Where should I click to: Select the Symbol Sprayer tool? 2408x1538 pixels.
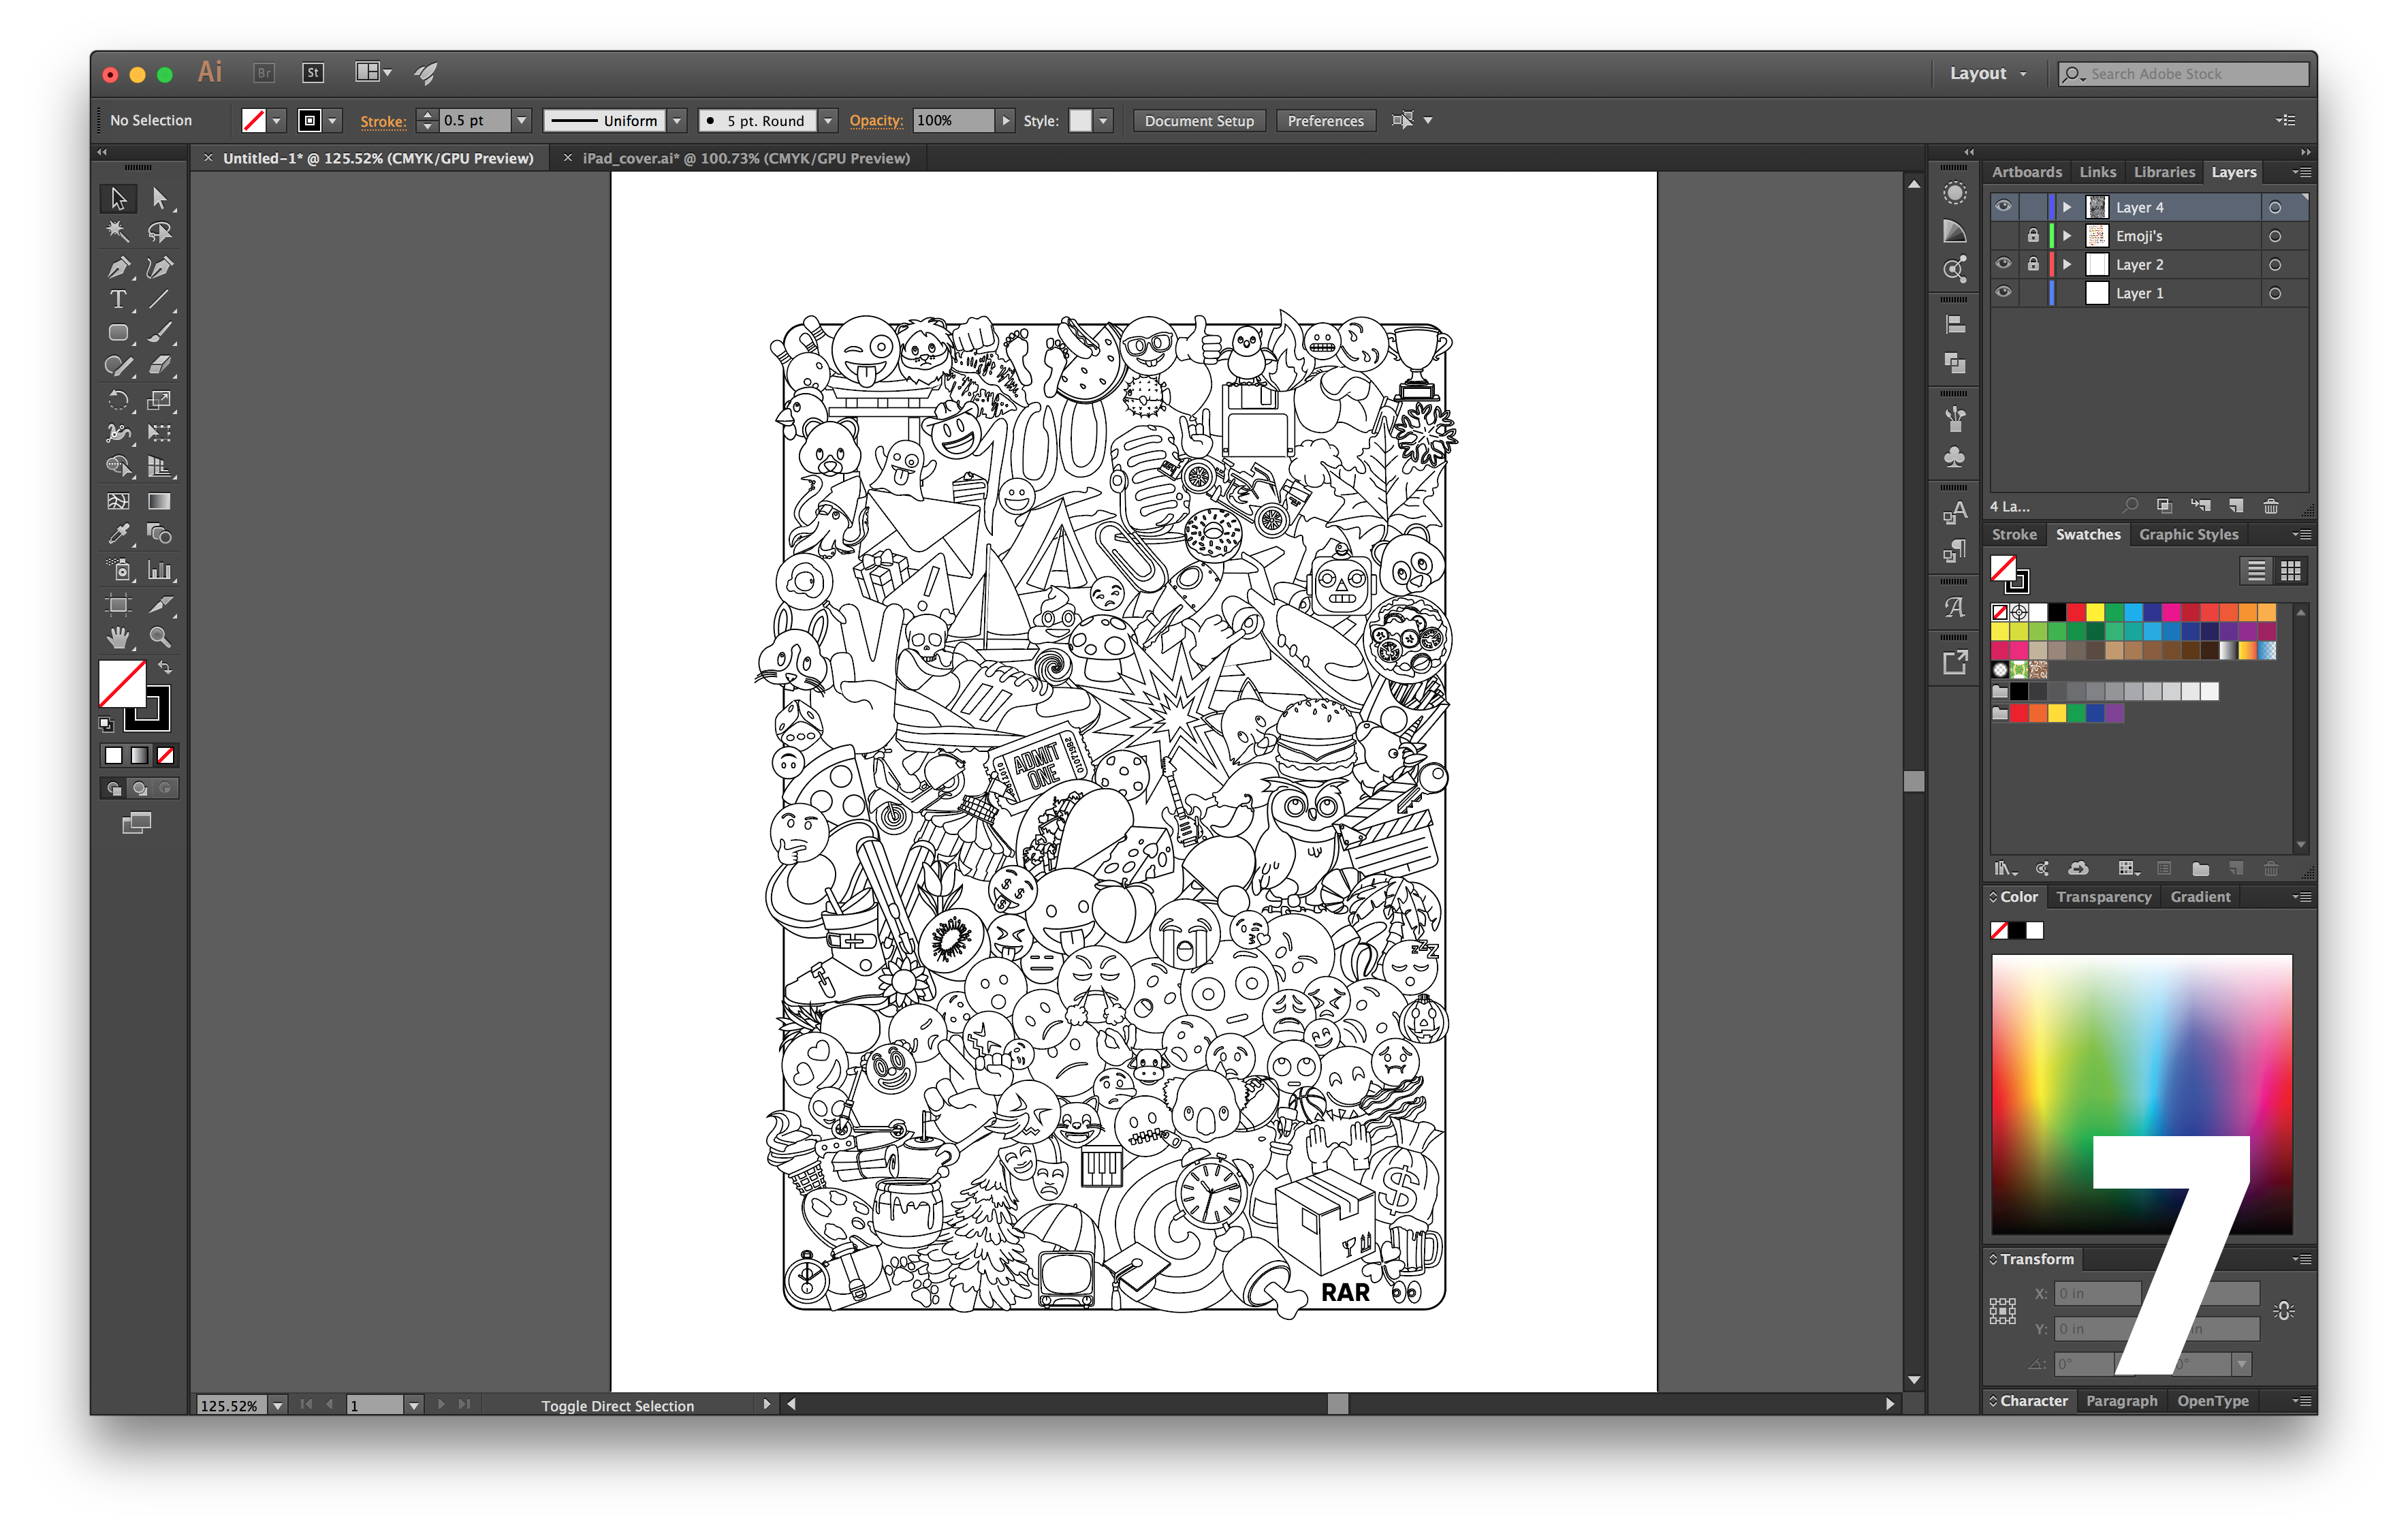click(x=118, y=570)
